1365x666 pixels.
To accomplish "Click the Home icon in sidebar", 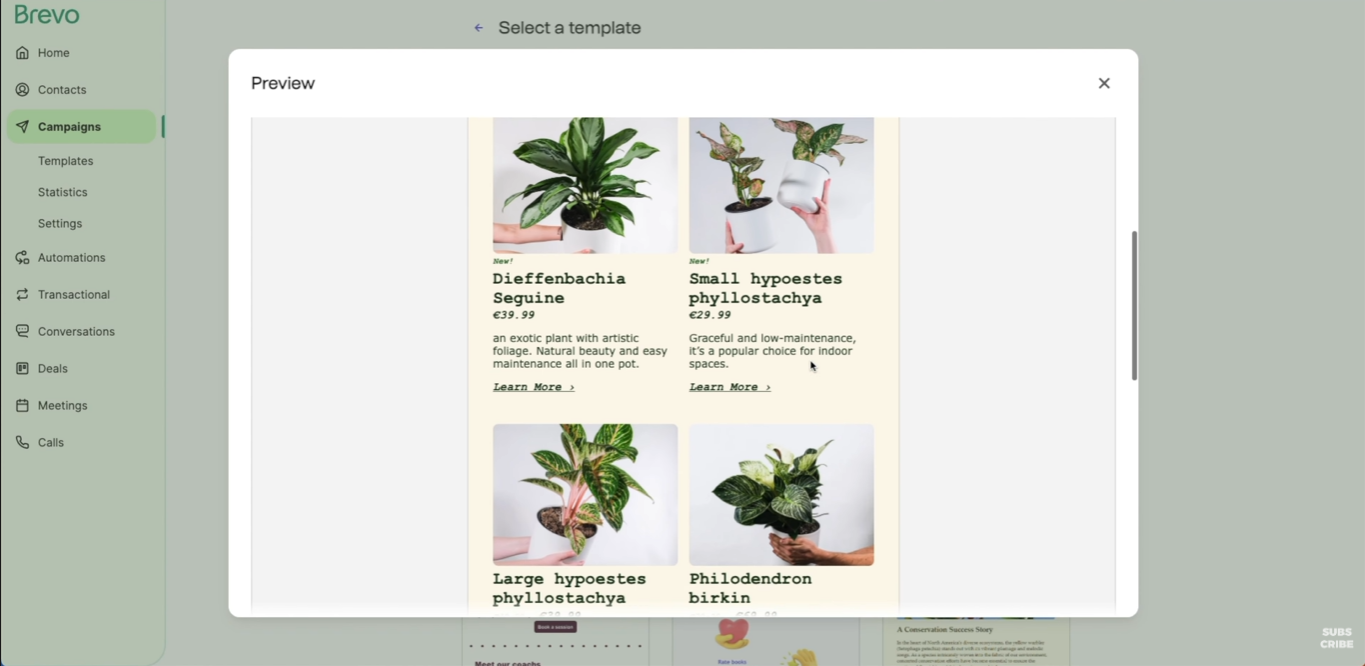I will click(x=22, y=53).
